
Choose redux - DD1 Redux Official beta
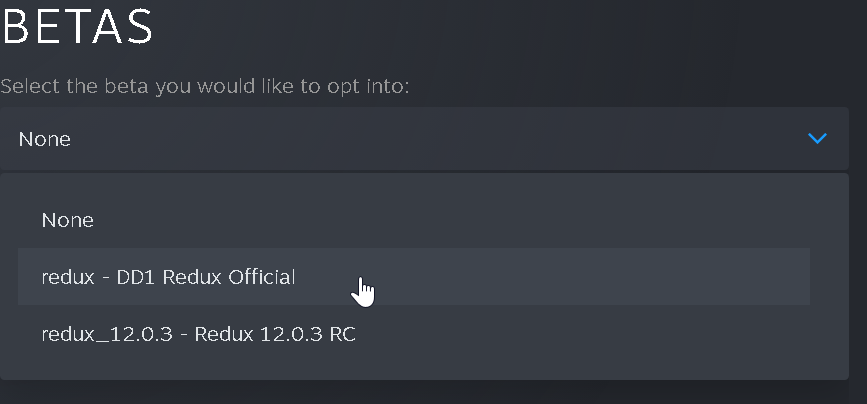click(x=168, y=277)
